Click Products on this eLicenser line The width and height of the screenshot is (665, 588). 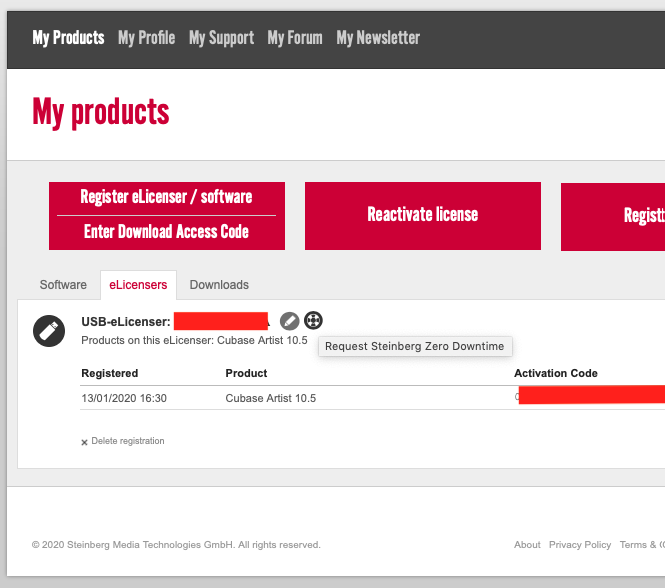(194, 340)
